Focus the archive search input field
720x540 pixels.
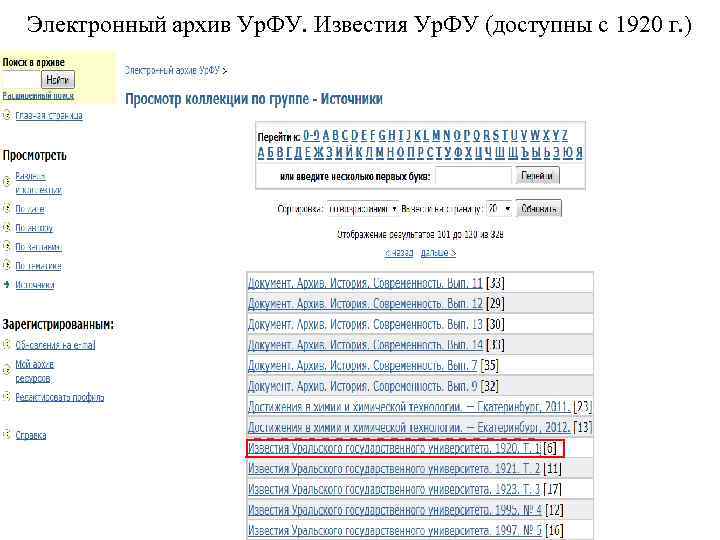21,79
